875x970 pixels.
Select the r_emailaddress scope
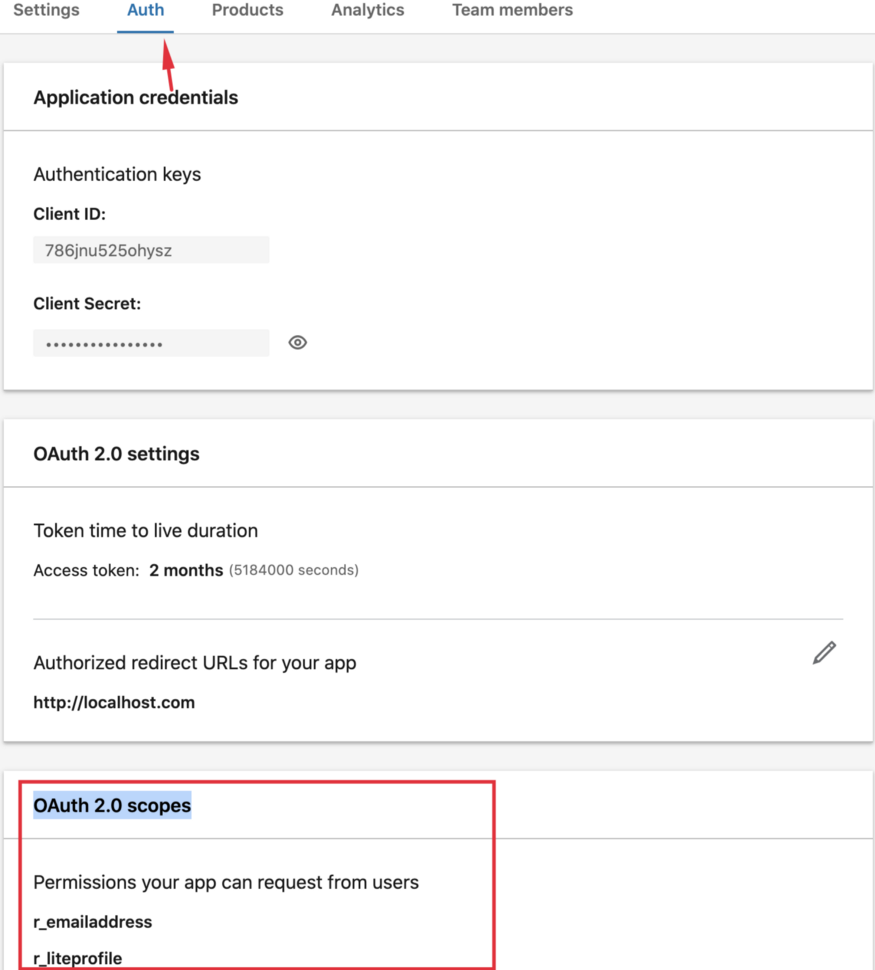[x=92, y=922]
